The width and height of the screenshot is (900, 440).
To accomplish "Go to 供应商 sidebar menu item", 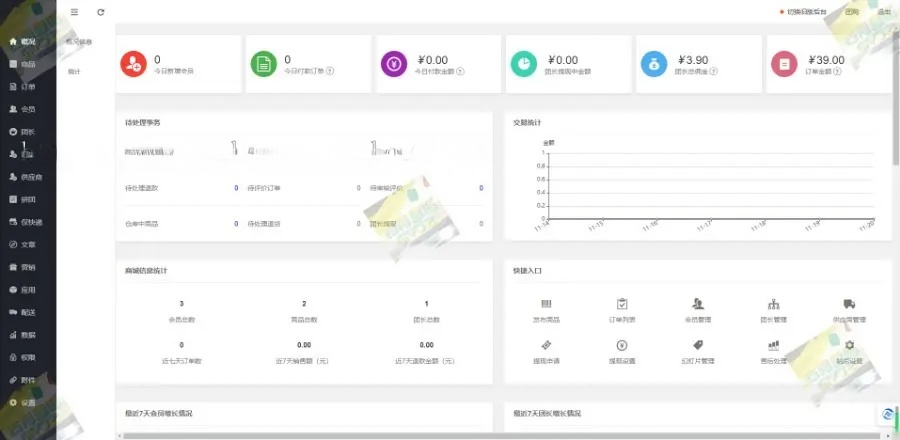I will [30, 177].
